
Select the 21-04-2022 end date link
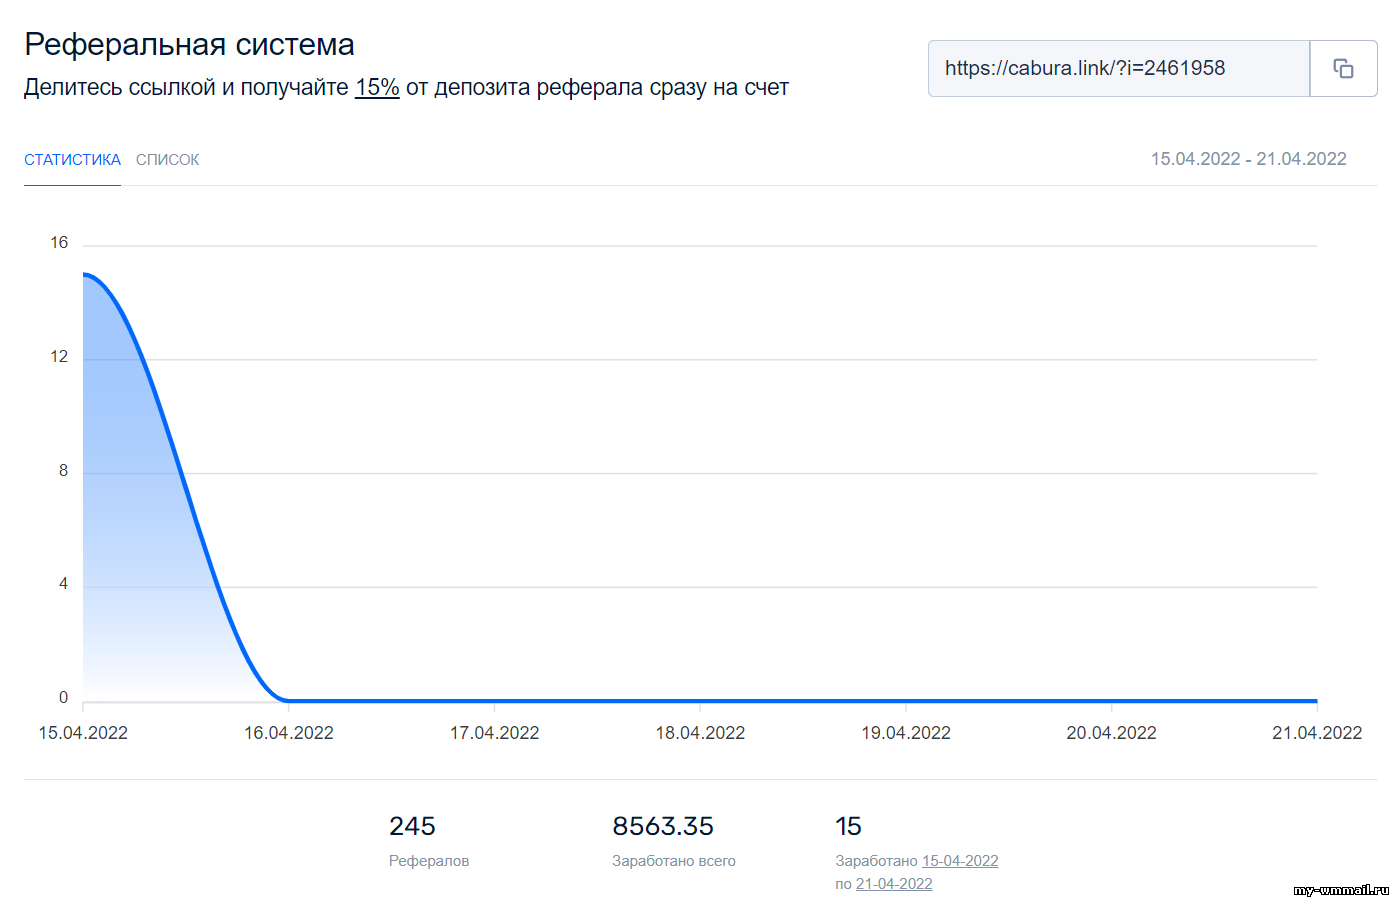point(894,884)
